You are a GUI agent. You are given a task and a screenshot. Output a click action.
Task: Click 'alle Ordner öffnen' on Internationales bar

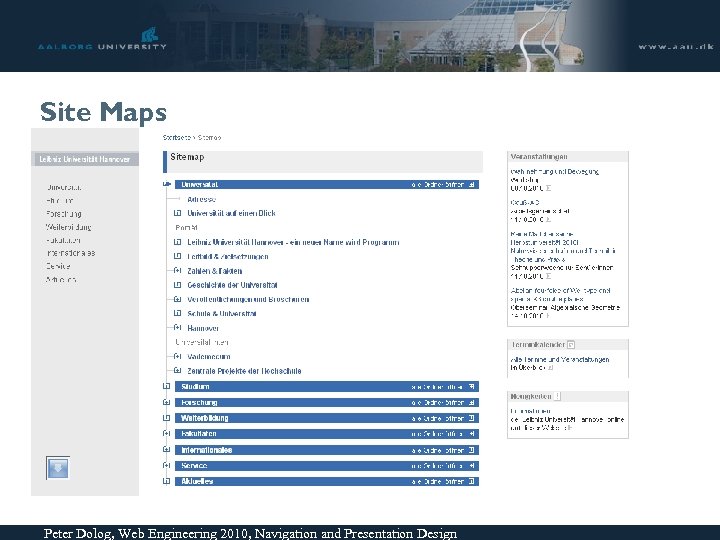click(x=443, y=450)
